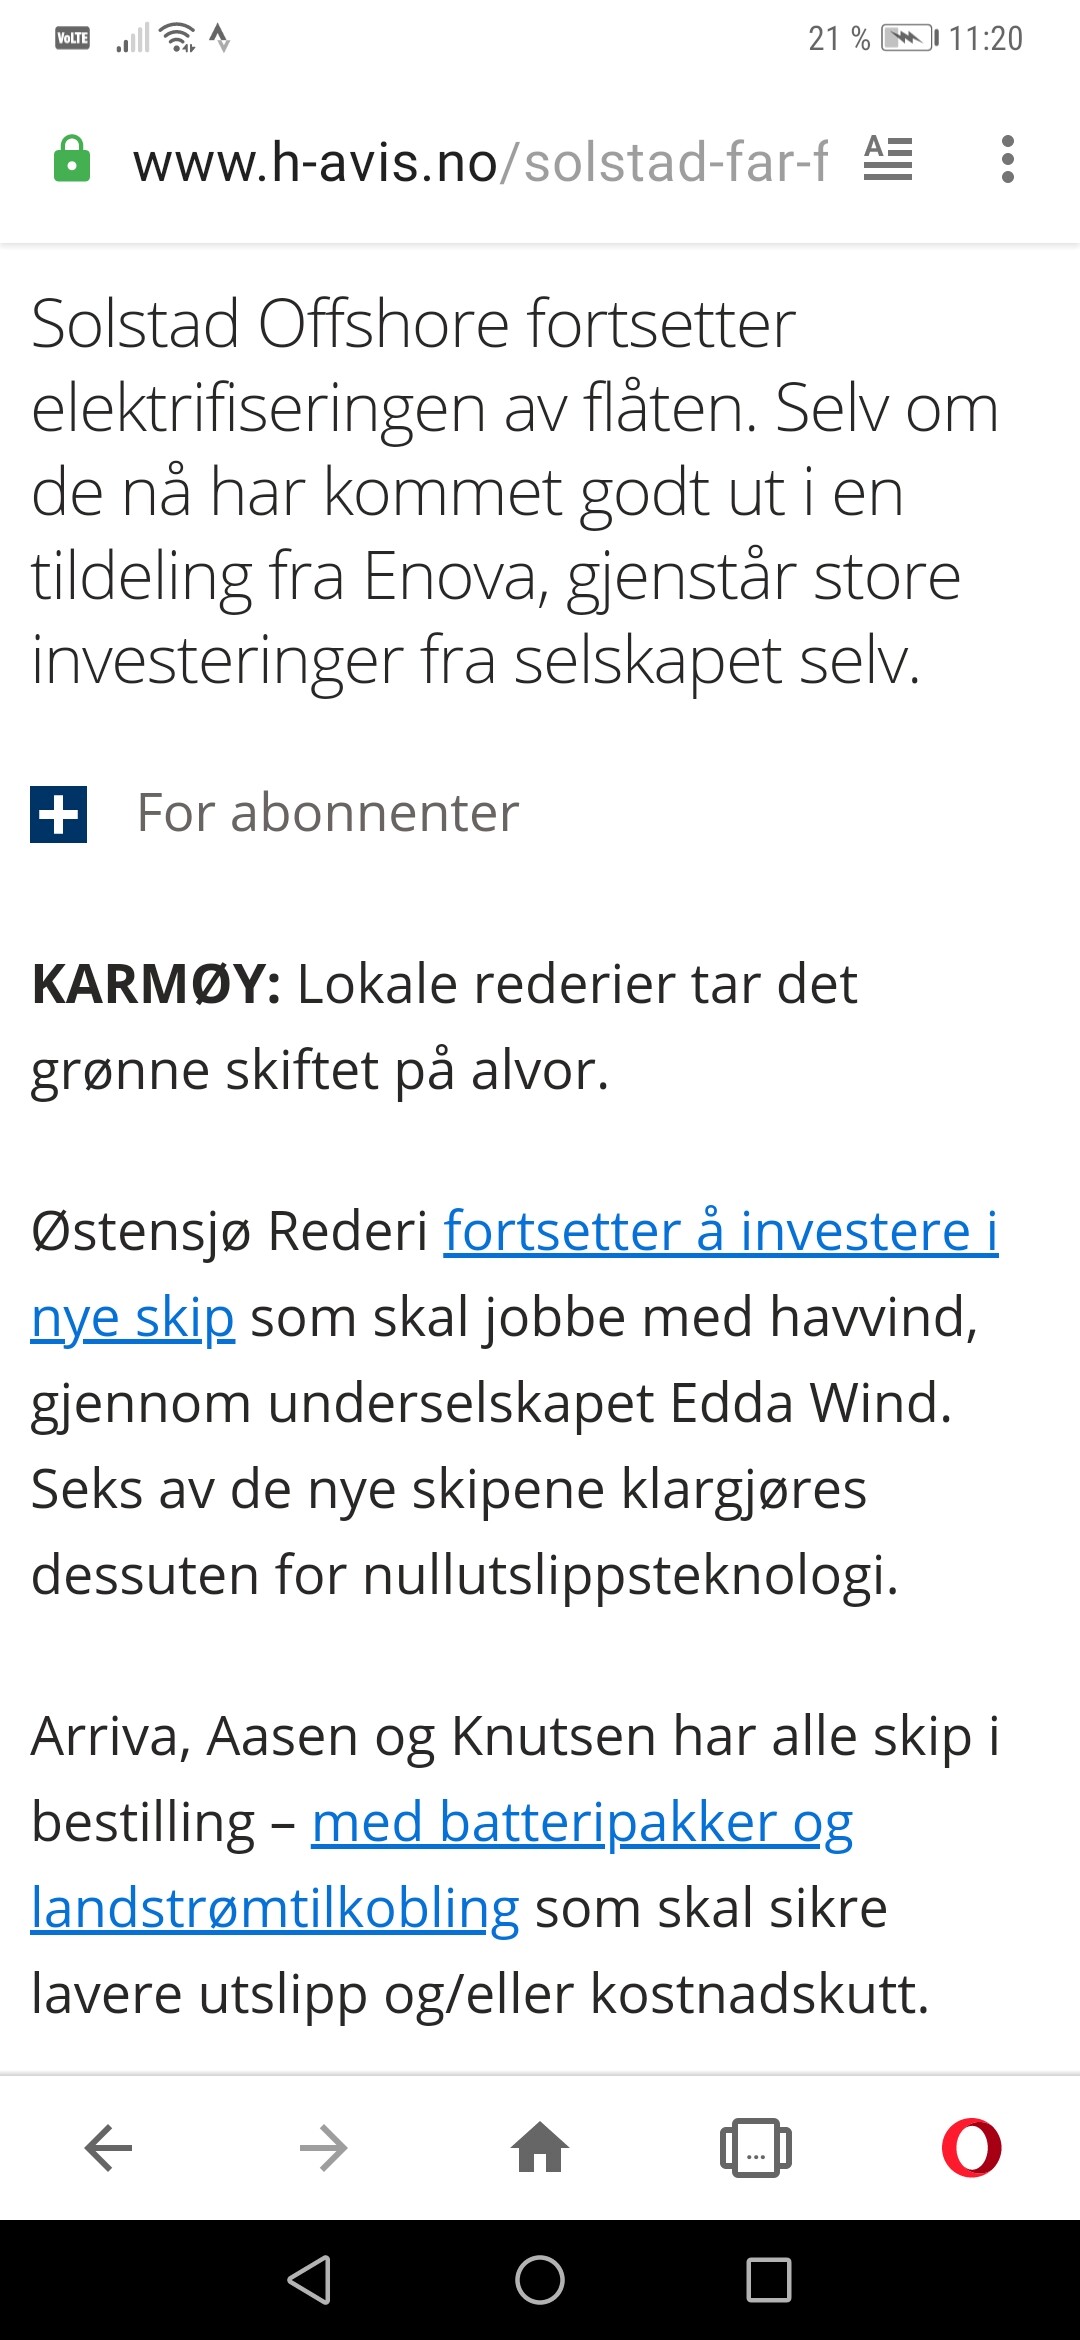Open the 'nye skip' link text

tap(133, 1319)
